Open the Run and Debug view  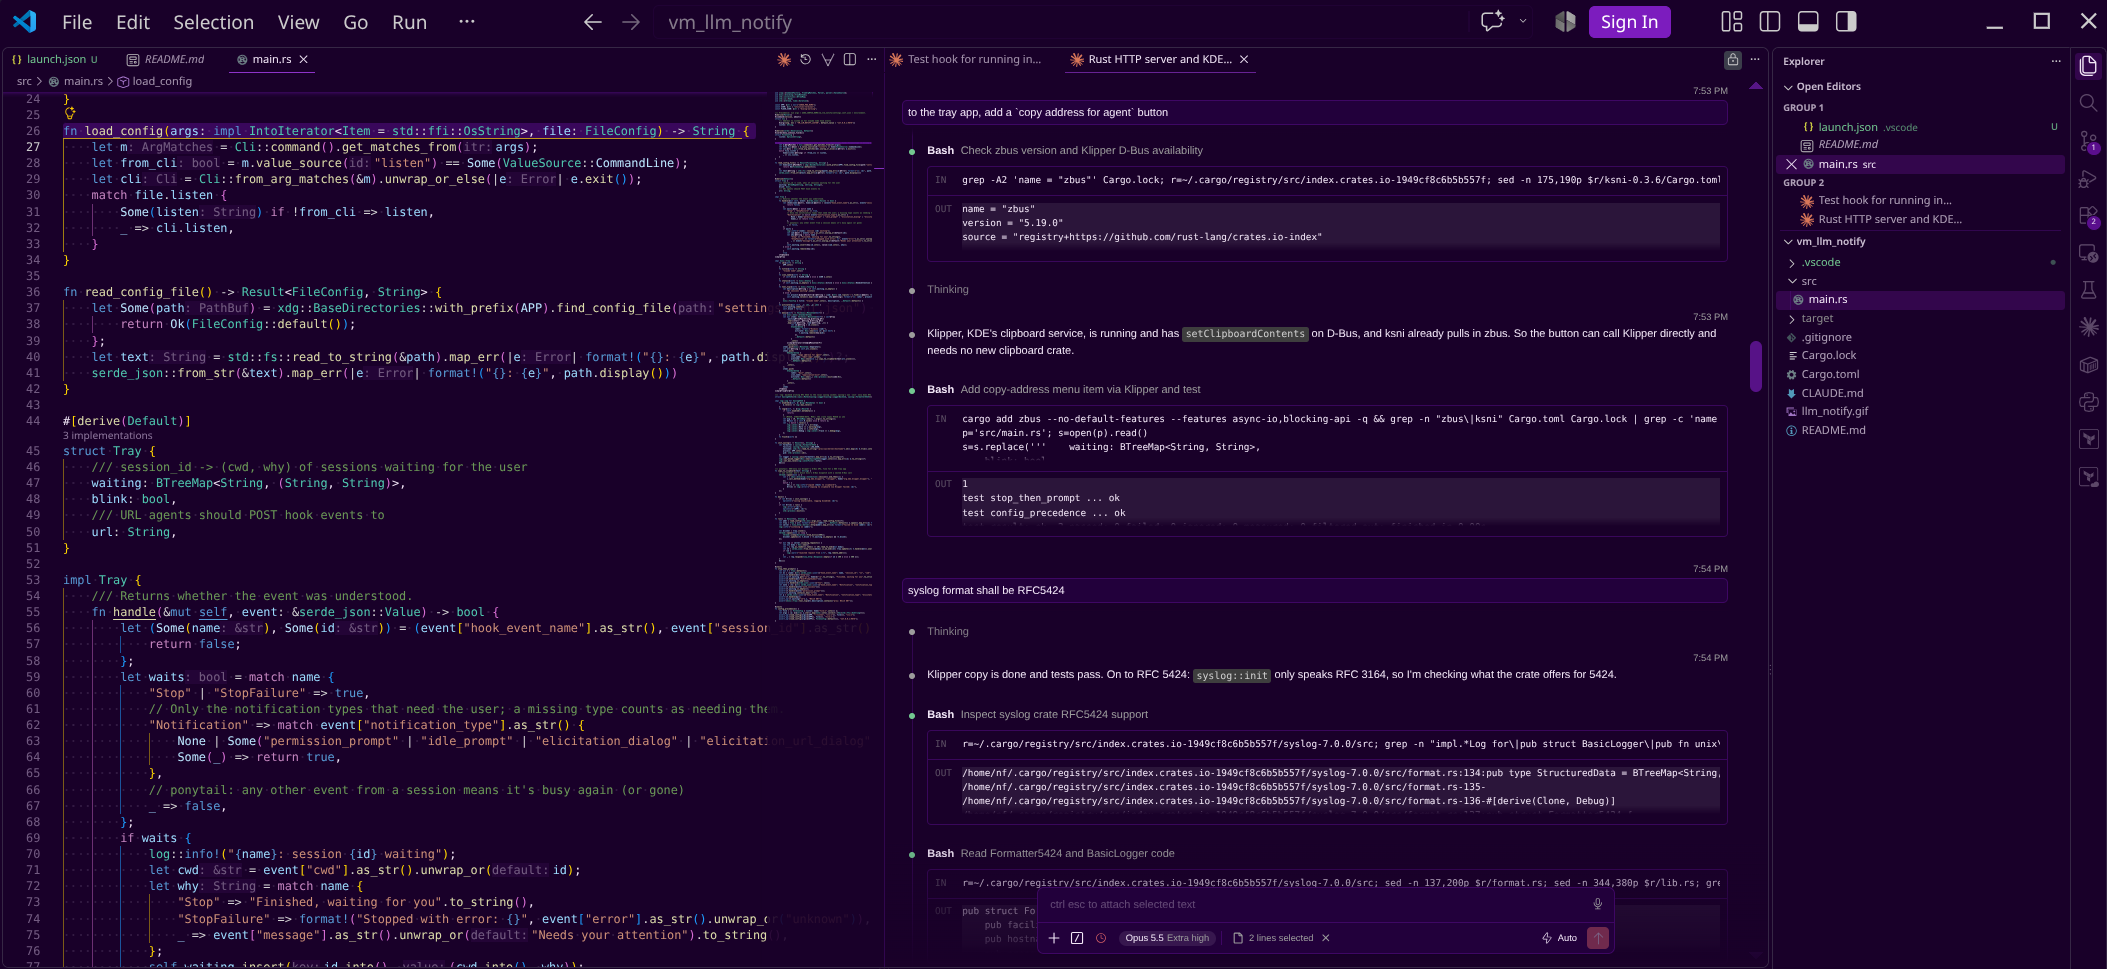coord(2088,179)
